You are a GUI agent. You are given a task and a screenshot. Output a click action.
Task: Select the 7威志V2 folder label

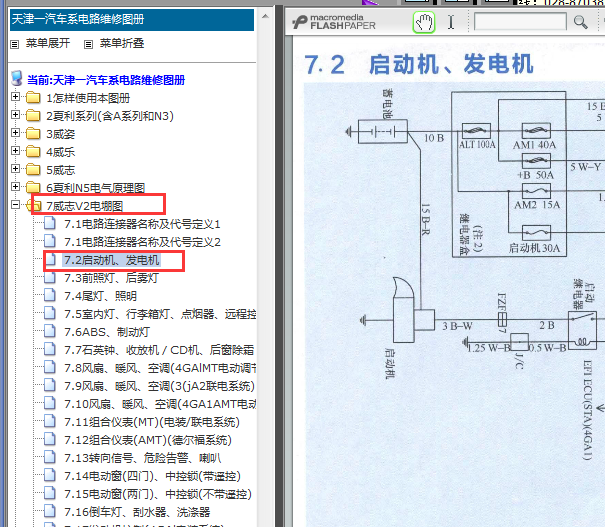coord(84,206)
